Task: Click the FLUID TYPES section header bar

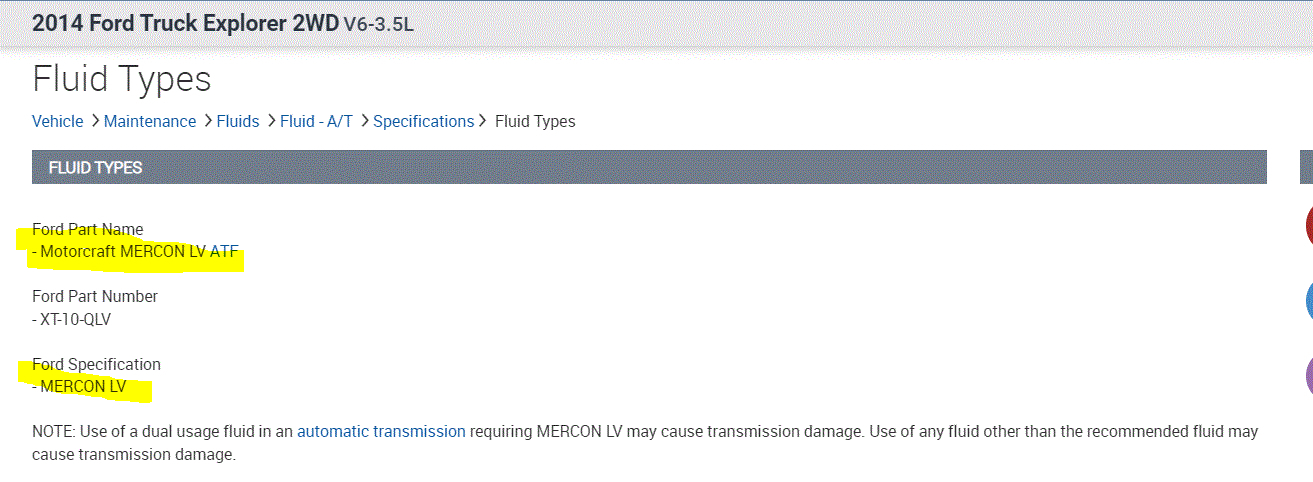Action: [x=649, y=167]
